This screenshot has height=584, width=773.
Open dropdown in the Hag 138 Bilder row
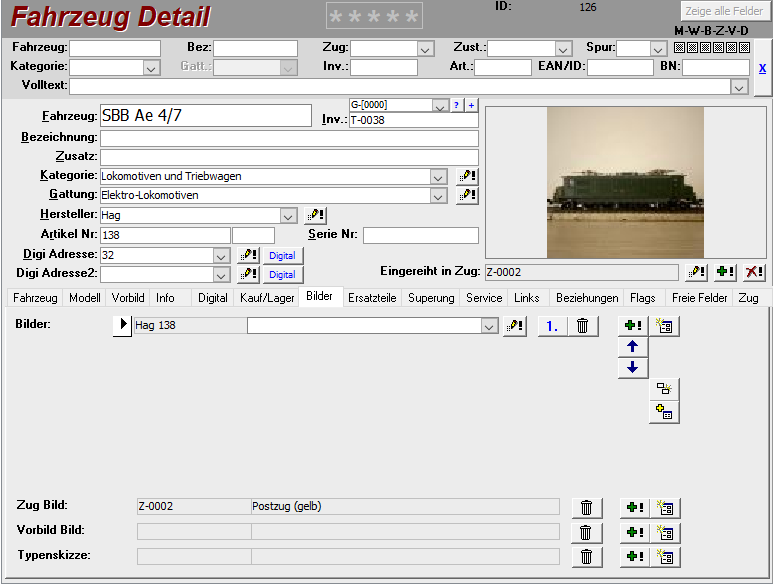click(489, 326)
